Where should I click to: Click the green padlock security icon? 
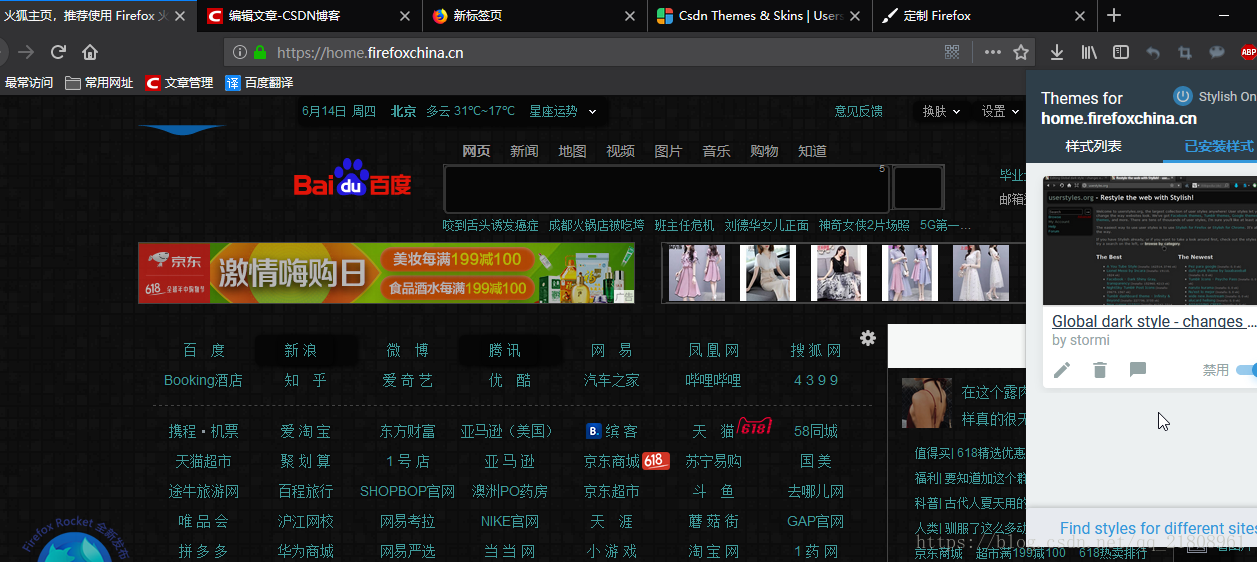click(x=260, y=52)
